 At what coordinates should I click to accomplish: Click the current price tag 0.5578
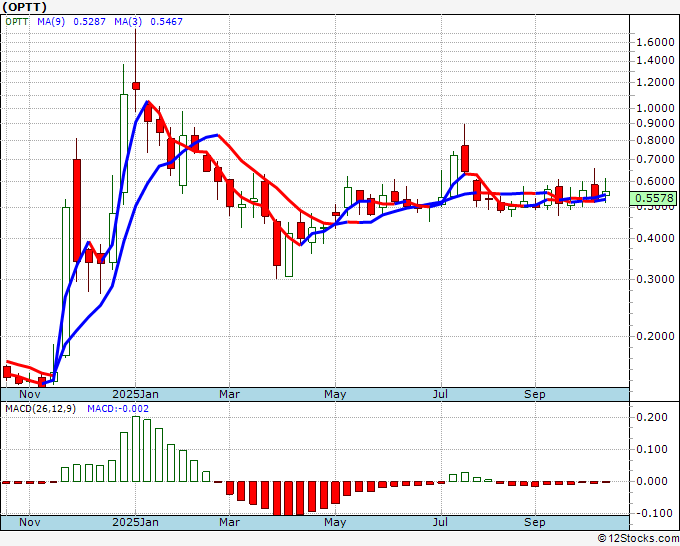[654, 199]
